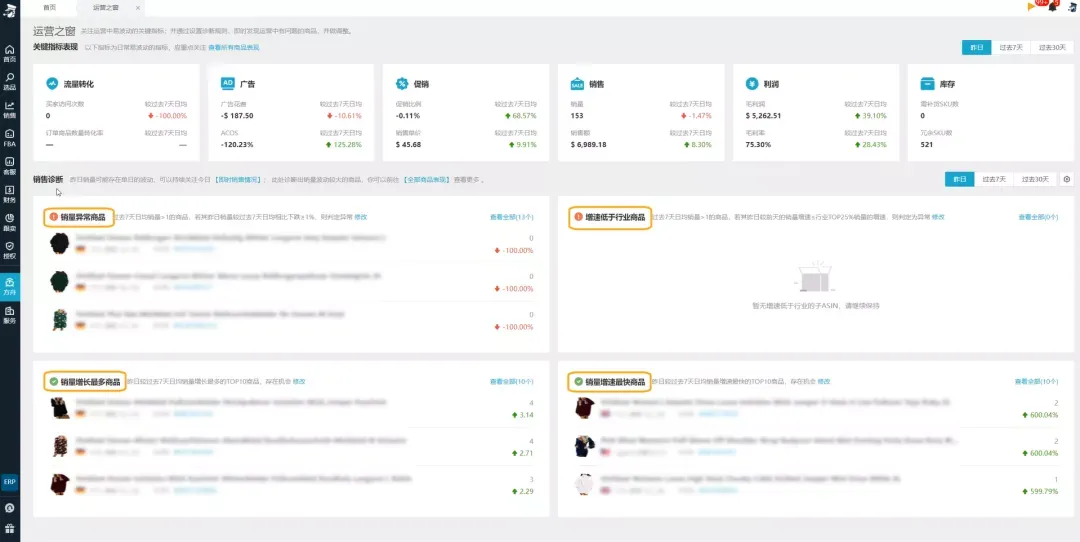1080x542 pixels.
Task: Open the thumbnail of the 599.79% growth product
Action: click(584, 483)
